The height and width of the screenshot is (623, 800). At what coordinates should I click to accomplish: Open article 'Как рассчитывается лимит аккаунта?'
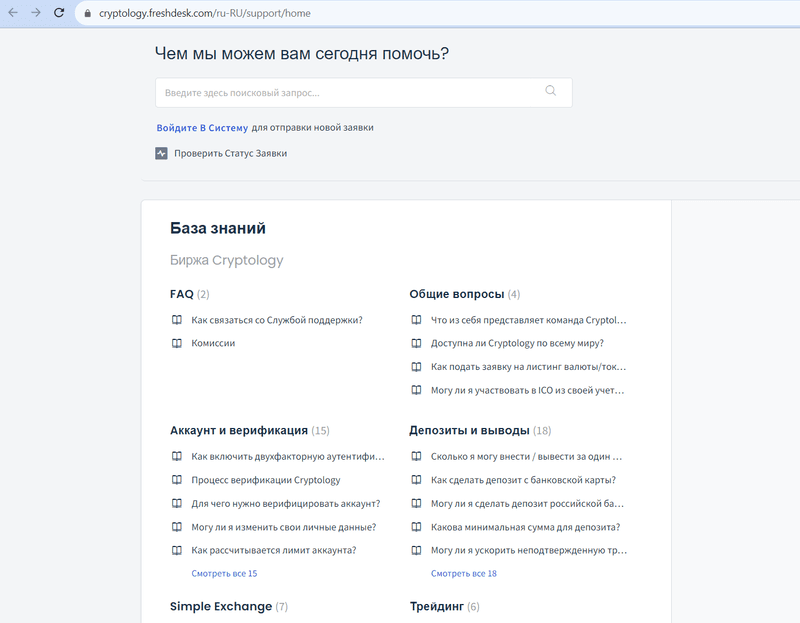click(x=274, y=551)
